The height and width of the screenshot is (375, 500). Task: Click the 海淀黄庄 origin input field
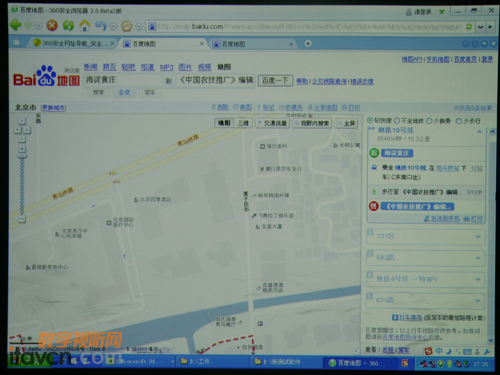[123, 80]
